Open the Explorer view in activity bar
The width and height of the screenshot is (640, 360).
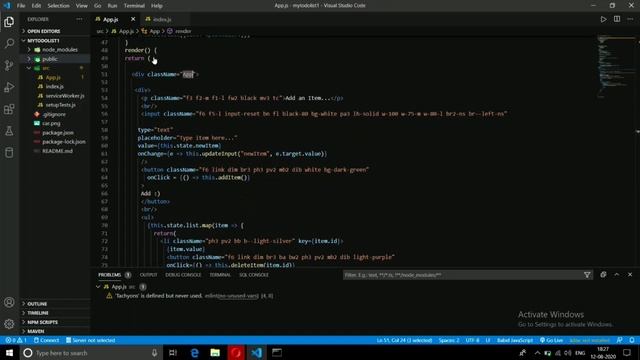pyautogui.click(x=9, y=22)
